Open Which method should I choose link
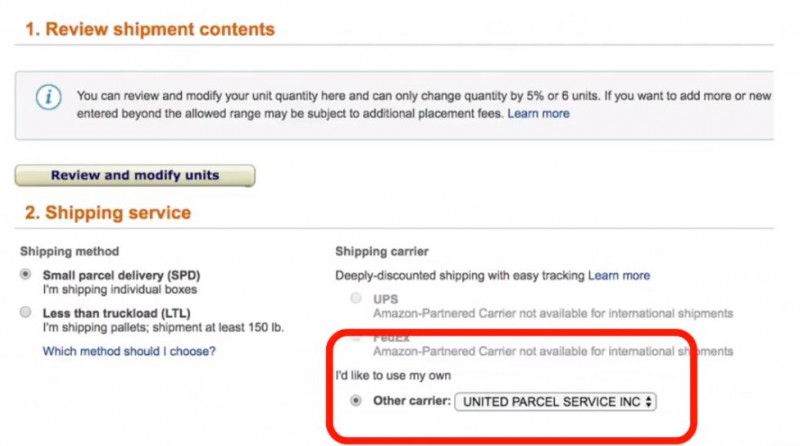The height and width of the screenshot is (446, 800). (x=129, y=351)
